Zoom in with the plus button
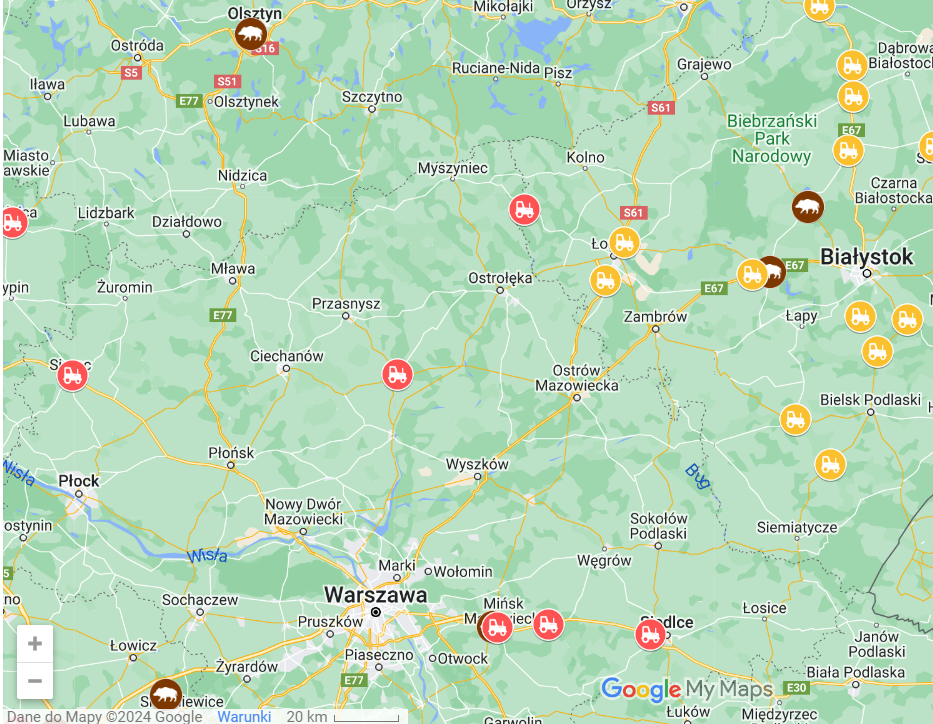The height and width of the screenshot is (724, 933). 35,643
